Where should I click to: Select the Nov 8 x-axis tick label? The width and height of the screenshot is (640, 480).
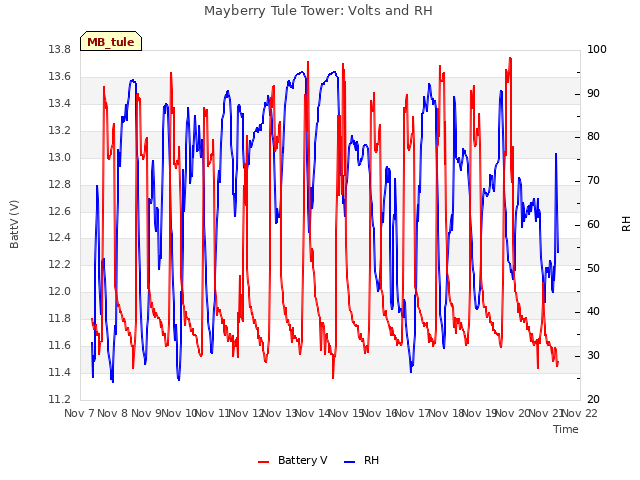coord(113,413)
